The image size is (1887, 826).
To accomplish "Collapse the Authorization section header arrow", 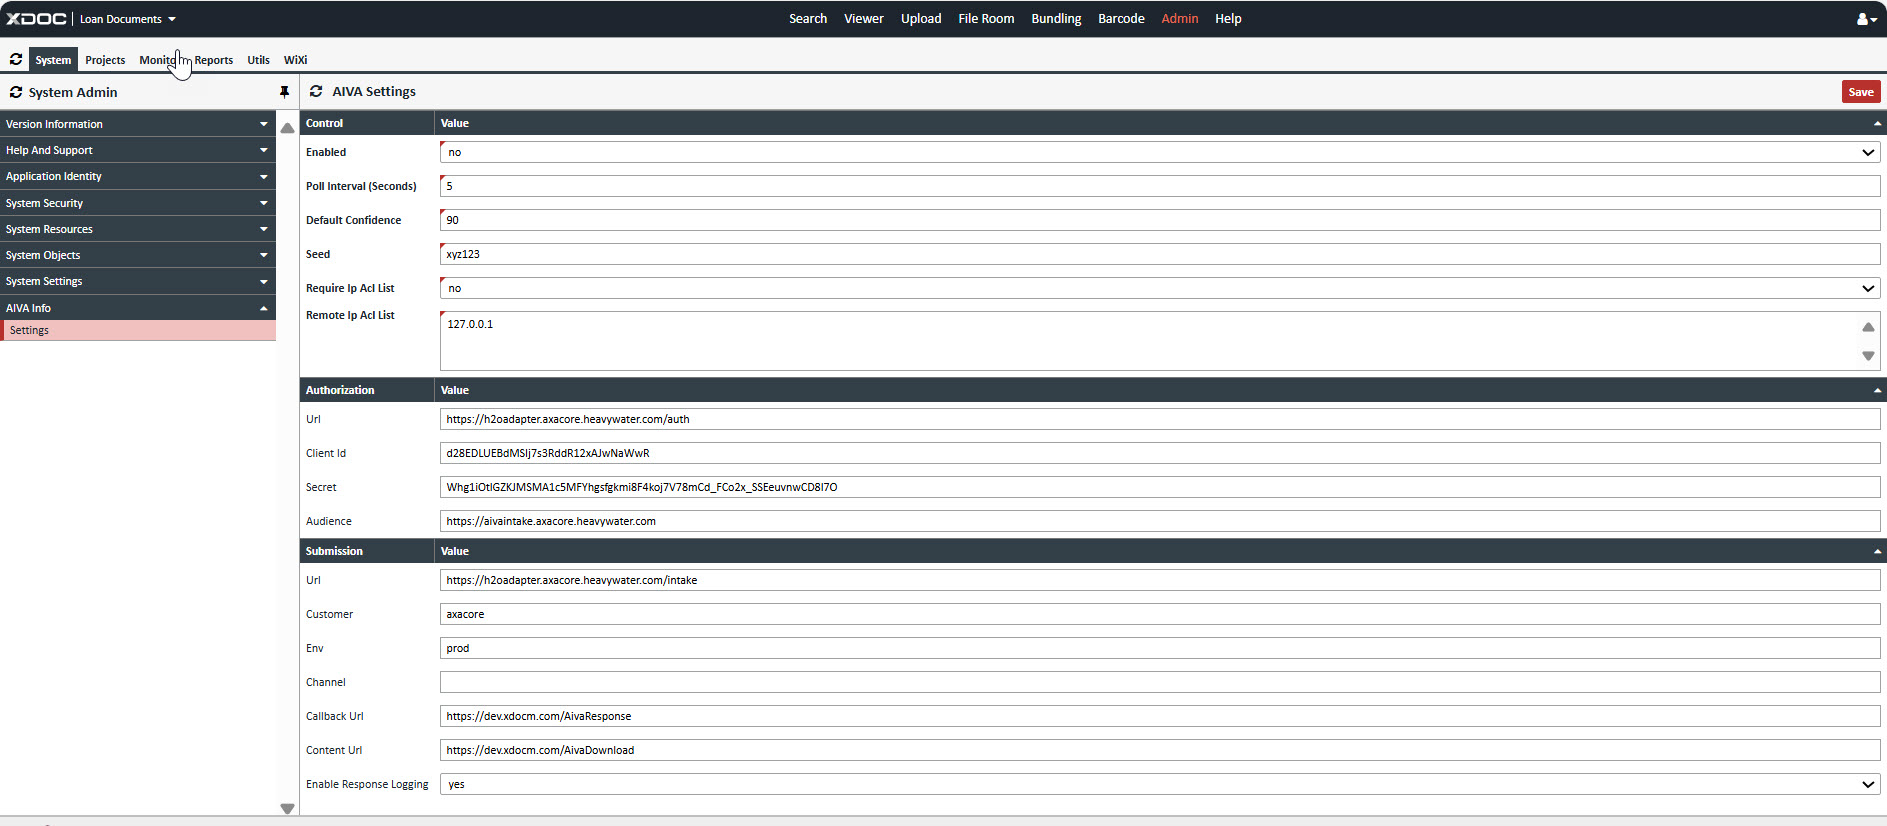I will [1877, 391].
